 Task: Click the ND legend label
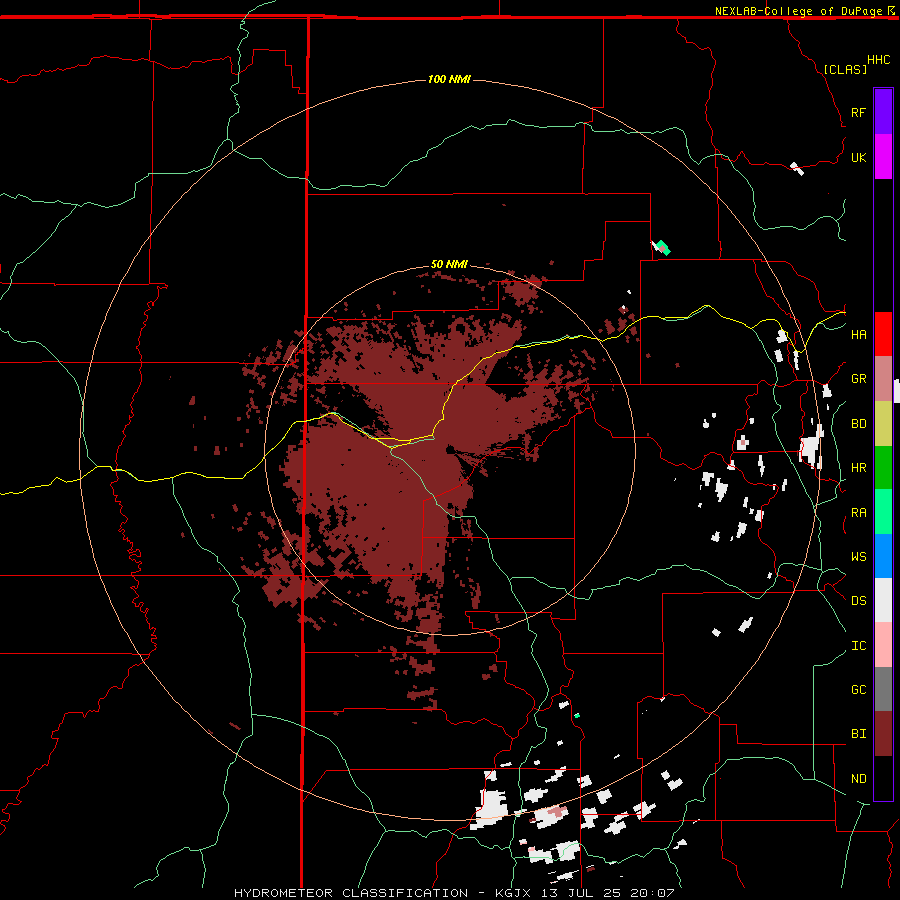pos(858,779)
